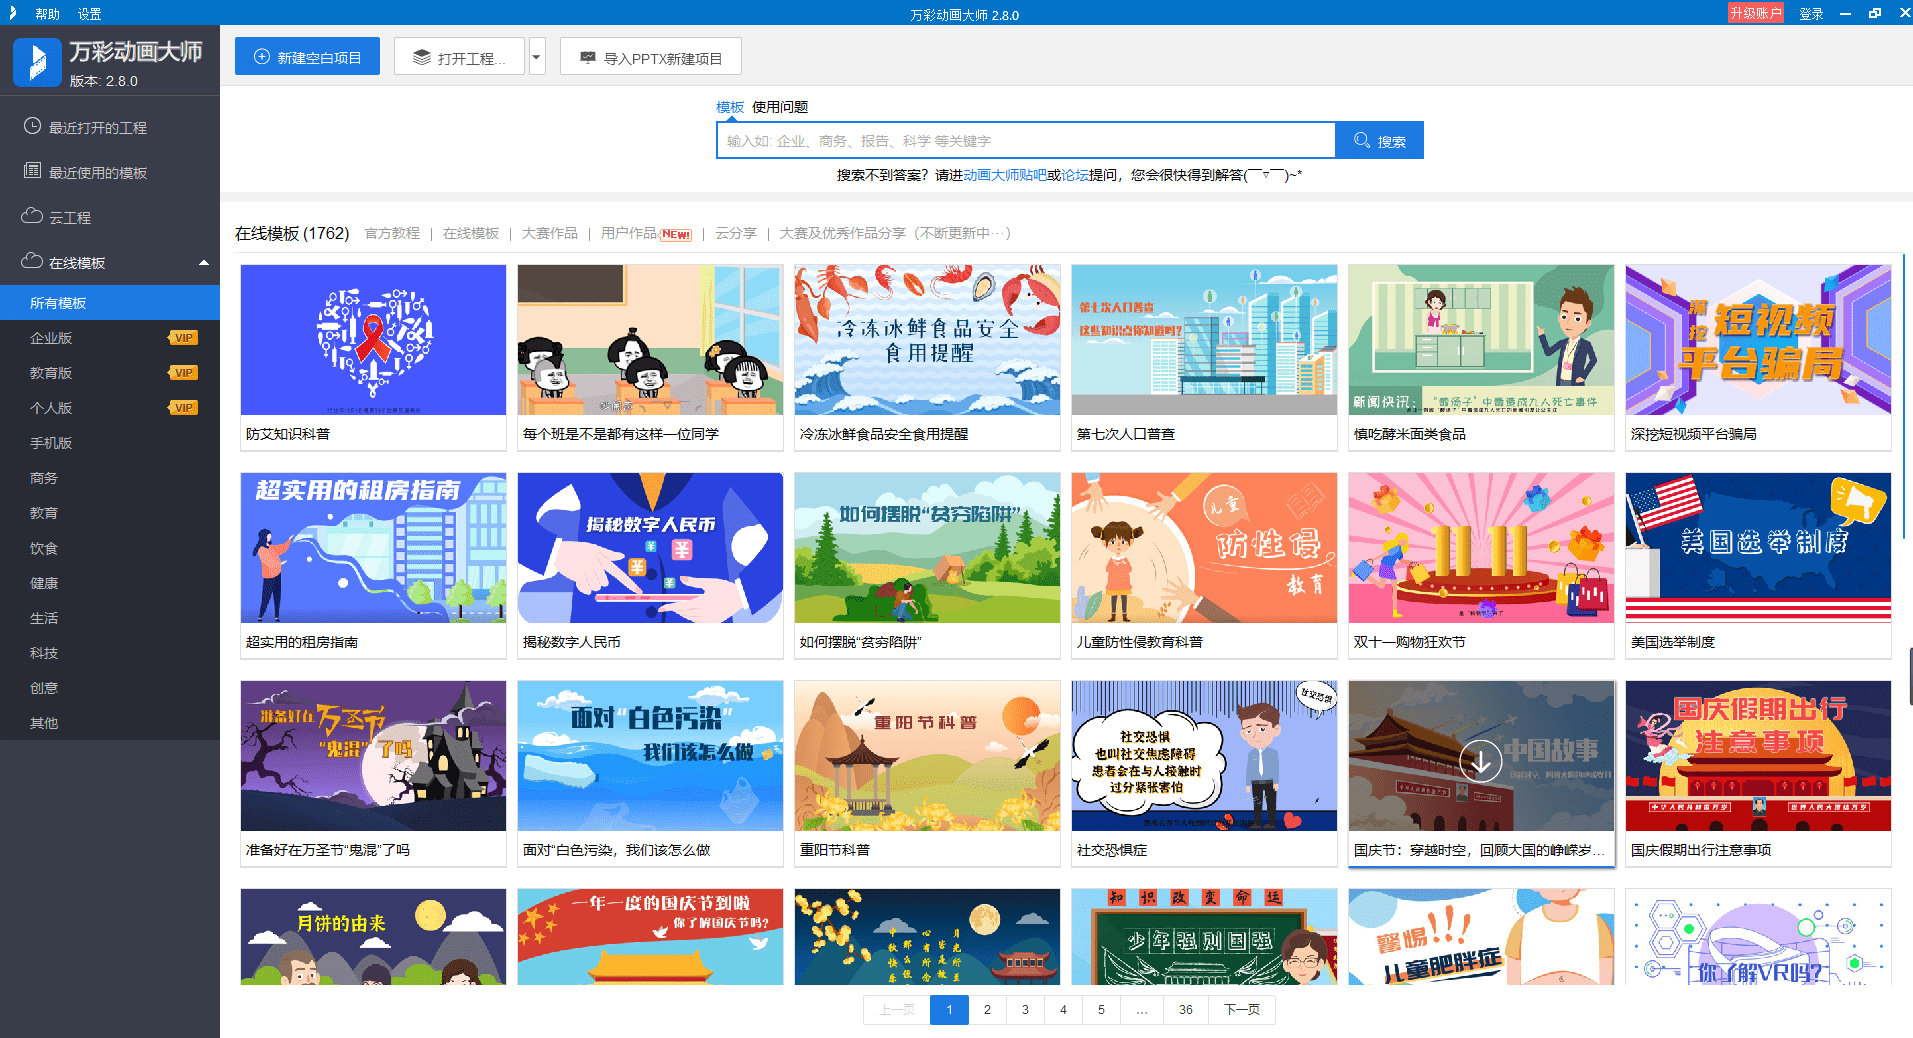Click the PPTX import icon in toolbar

[x=587, y=56]
